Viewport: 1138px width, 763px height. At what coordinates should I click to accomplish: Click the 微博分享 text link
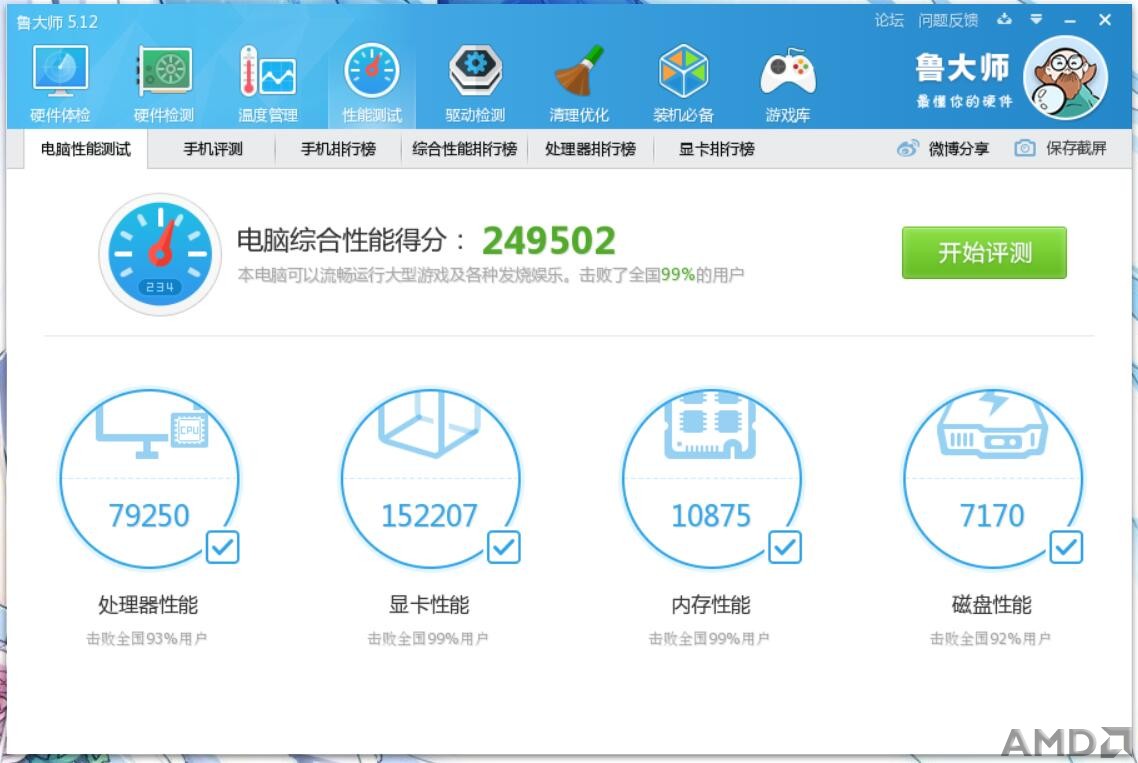958,149
